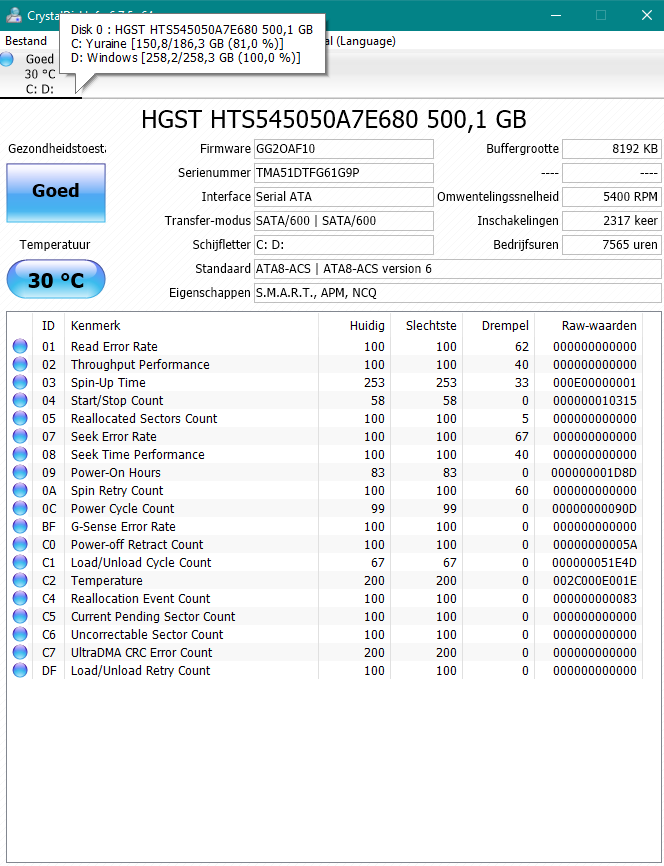Click the CrystalDiskInfo app icon in the title bar
The image size is (664, 866).
point(13,15)
